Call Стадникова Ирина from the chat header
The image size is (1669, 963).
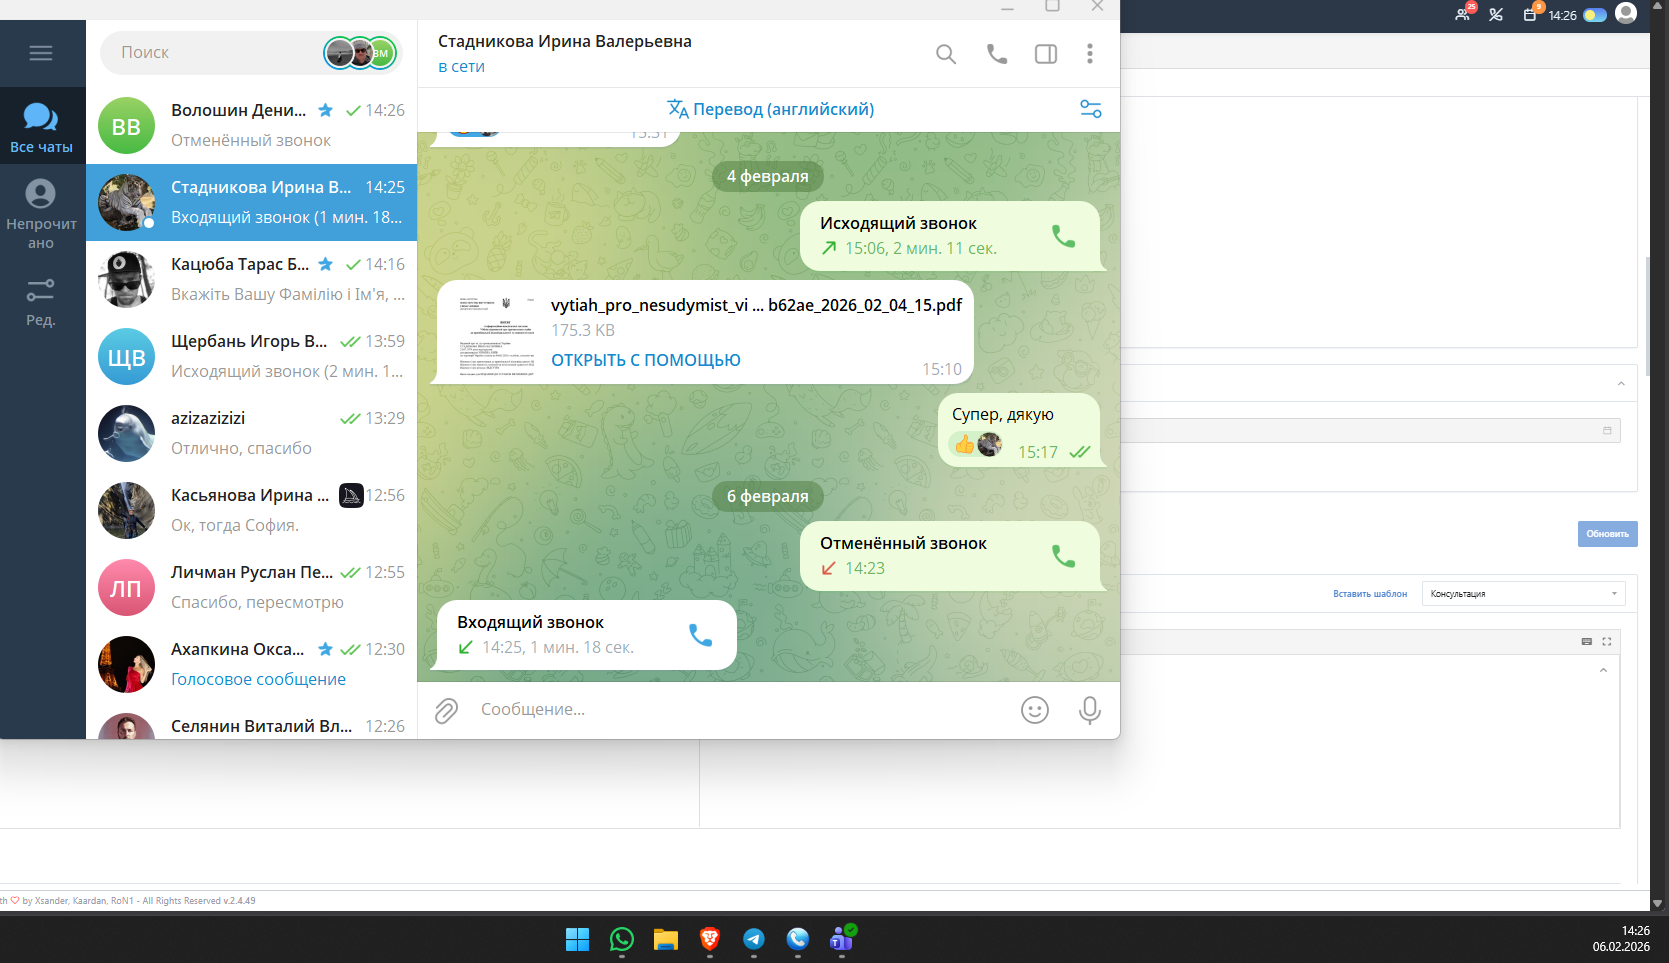coord(997,54)
